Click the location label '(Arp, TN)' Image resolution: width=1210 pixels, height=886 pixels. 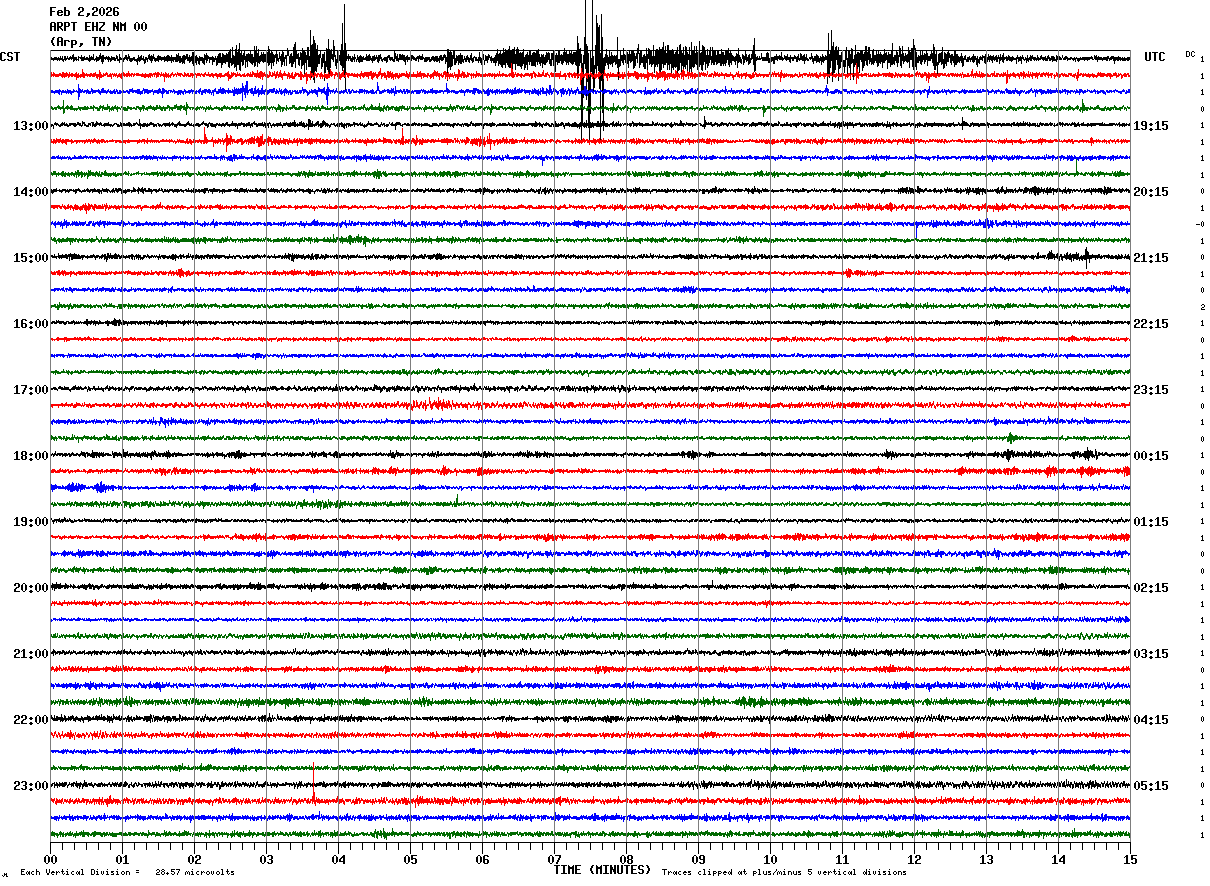[x=81, y=42]
